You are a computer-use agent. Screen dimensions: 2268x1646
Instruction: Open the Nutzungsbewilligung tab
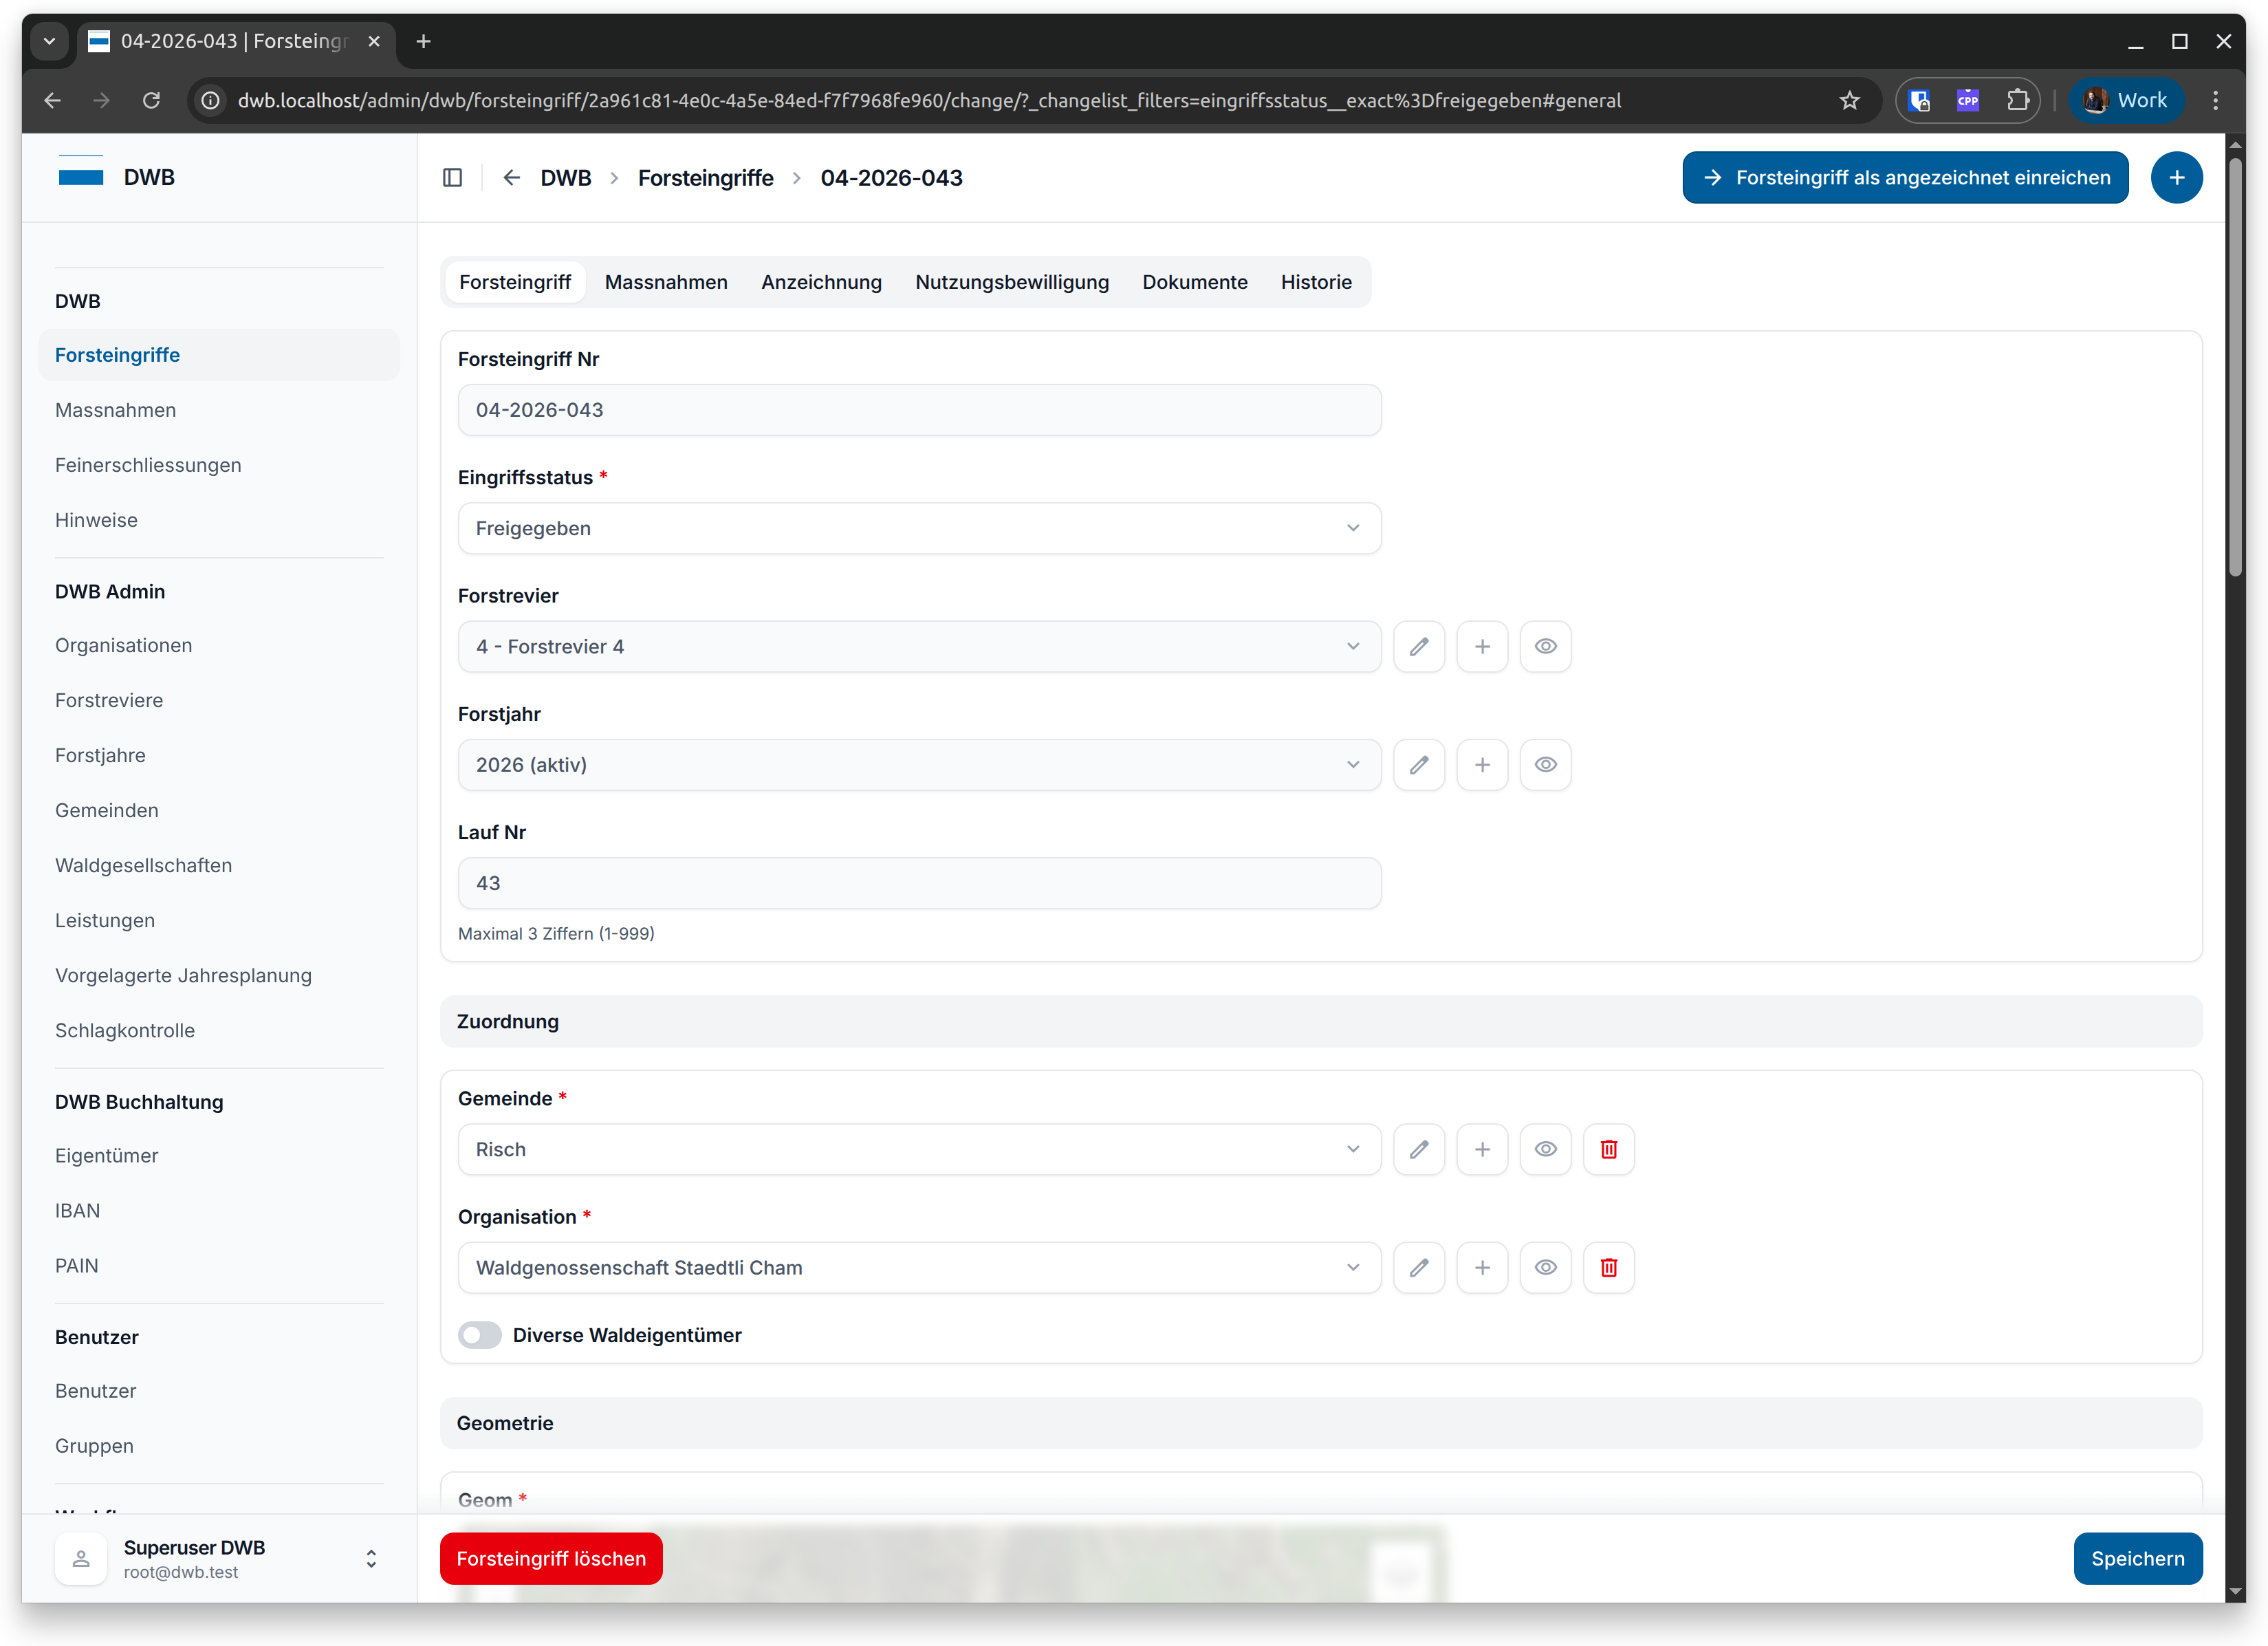click(x=1011, y=282)
